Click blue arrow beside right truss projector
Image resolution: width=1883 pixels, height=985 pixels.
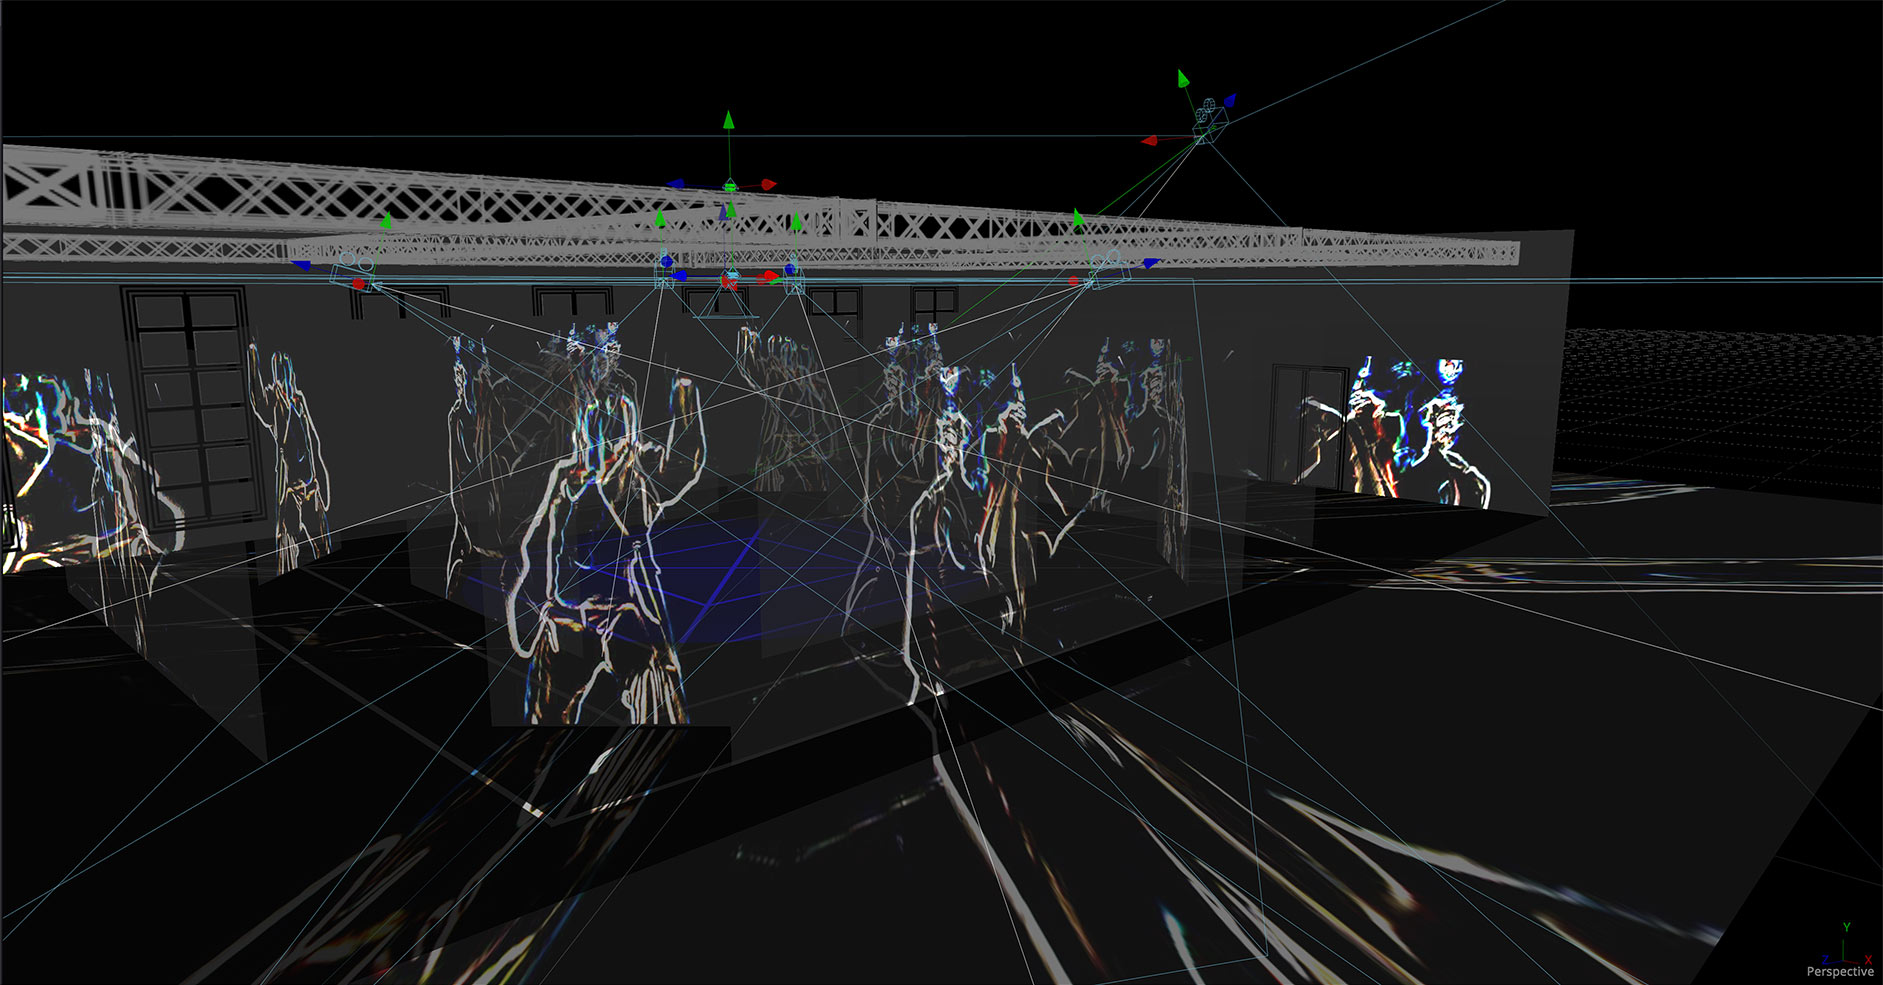click(x=1150, y=264)
